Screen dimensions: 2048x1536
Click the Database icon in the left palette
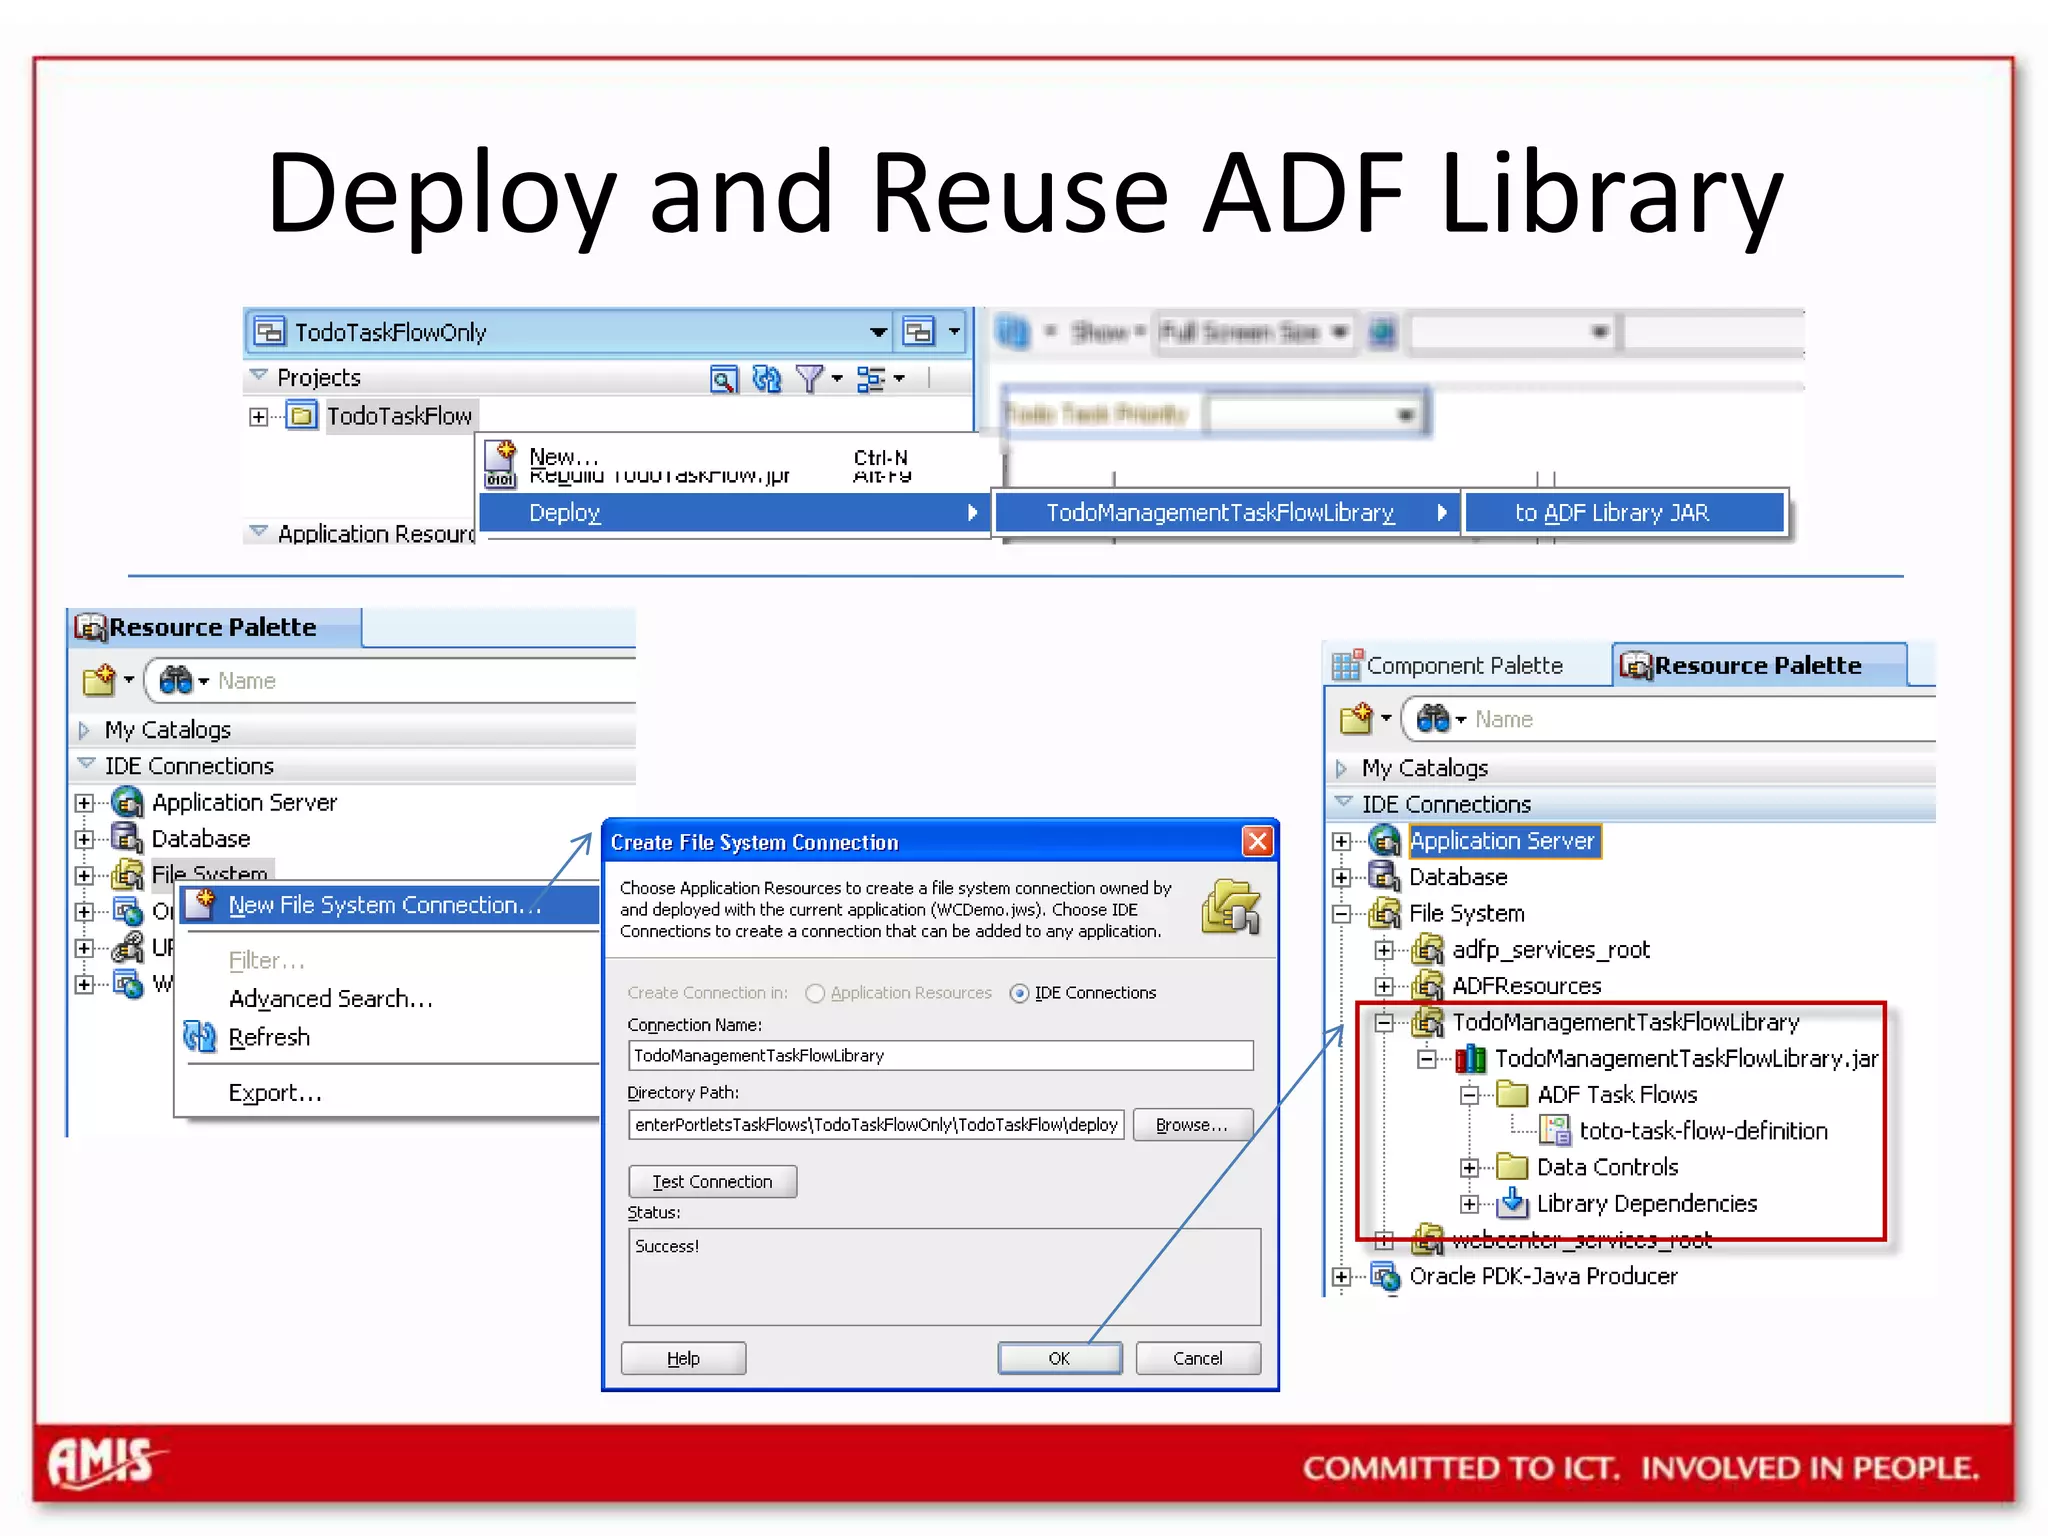[127, 838]
